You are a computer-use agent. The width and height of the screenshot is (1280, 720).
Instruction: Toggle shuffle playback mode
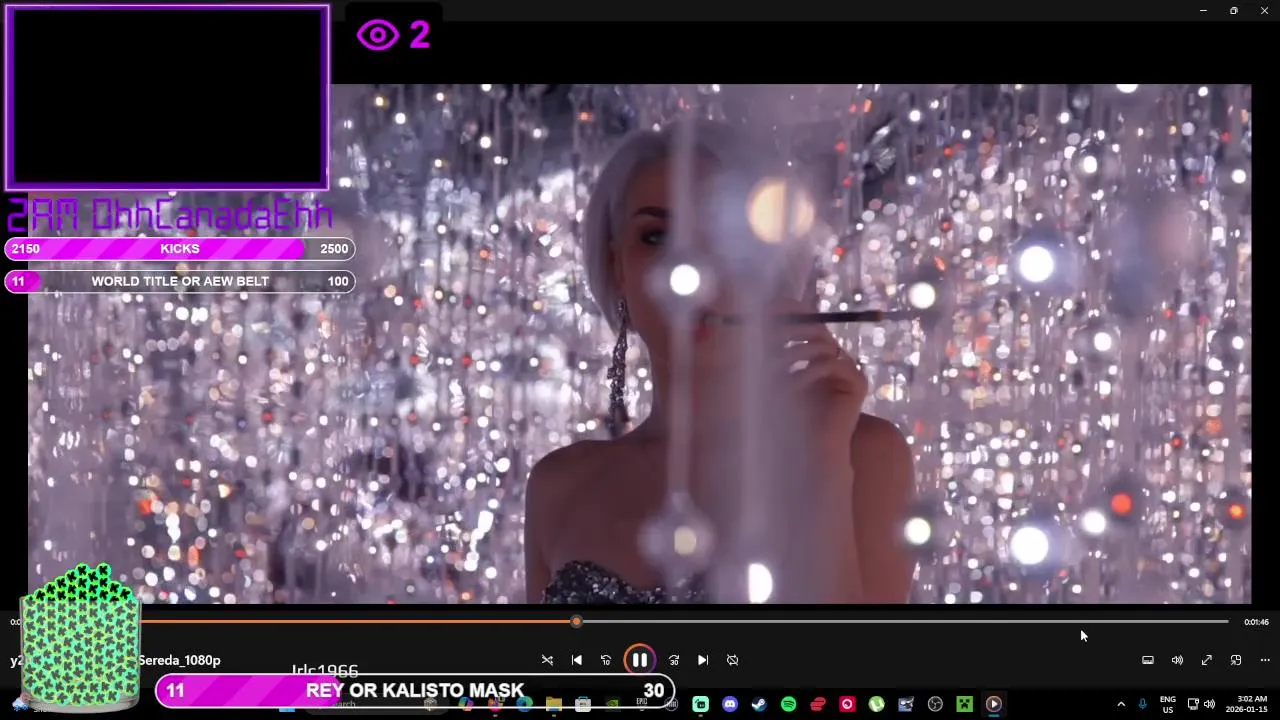[x=547, y=660]
